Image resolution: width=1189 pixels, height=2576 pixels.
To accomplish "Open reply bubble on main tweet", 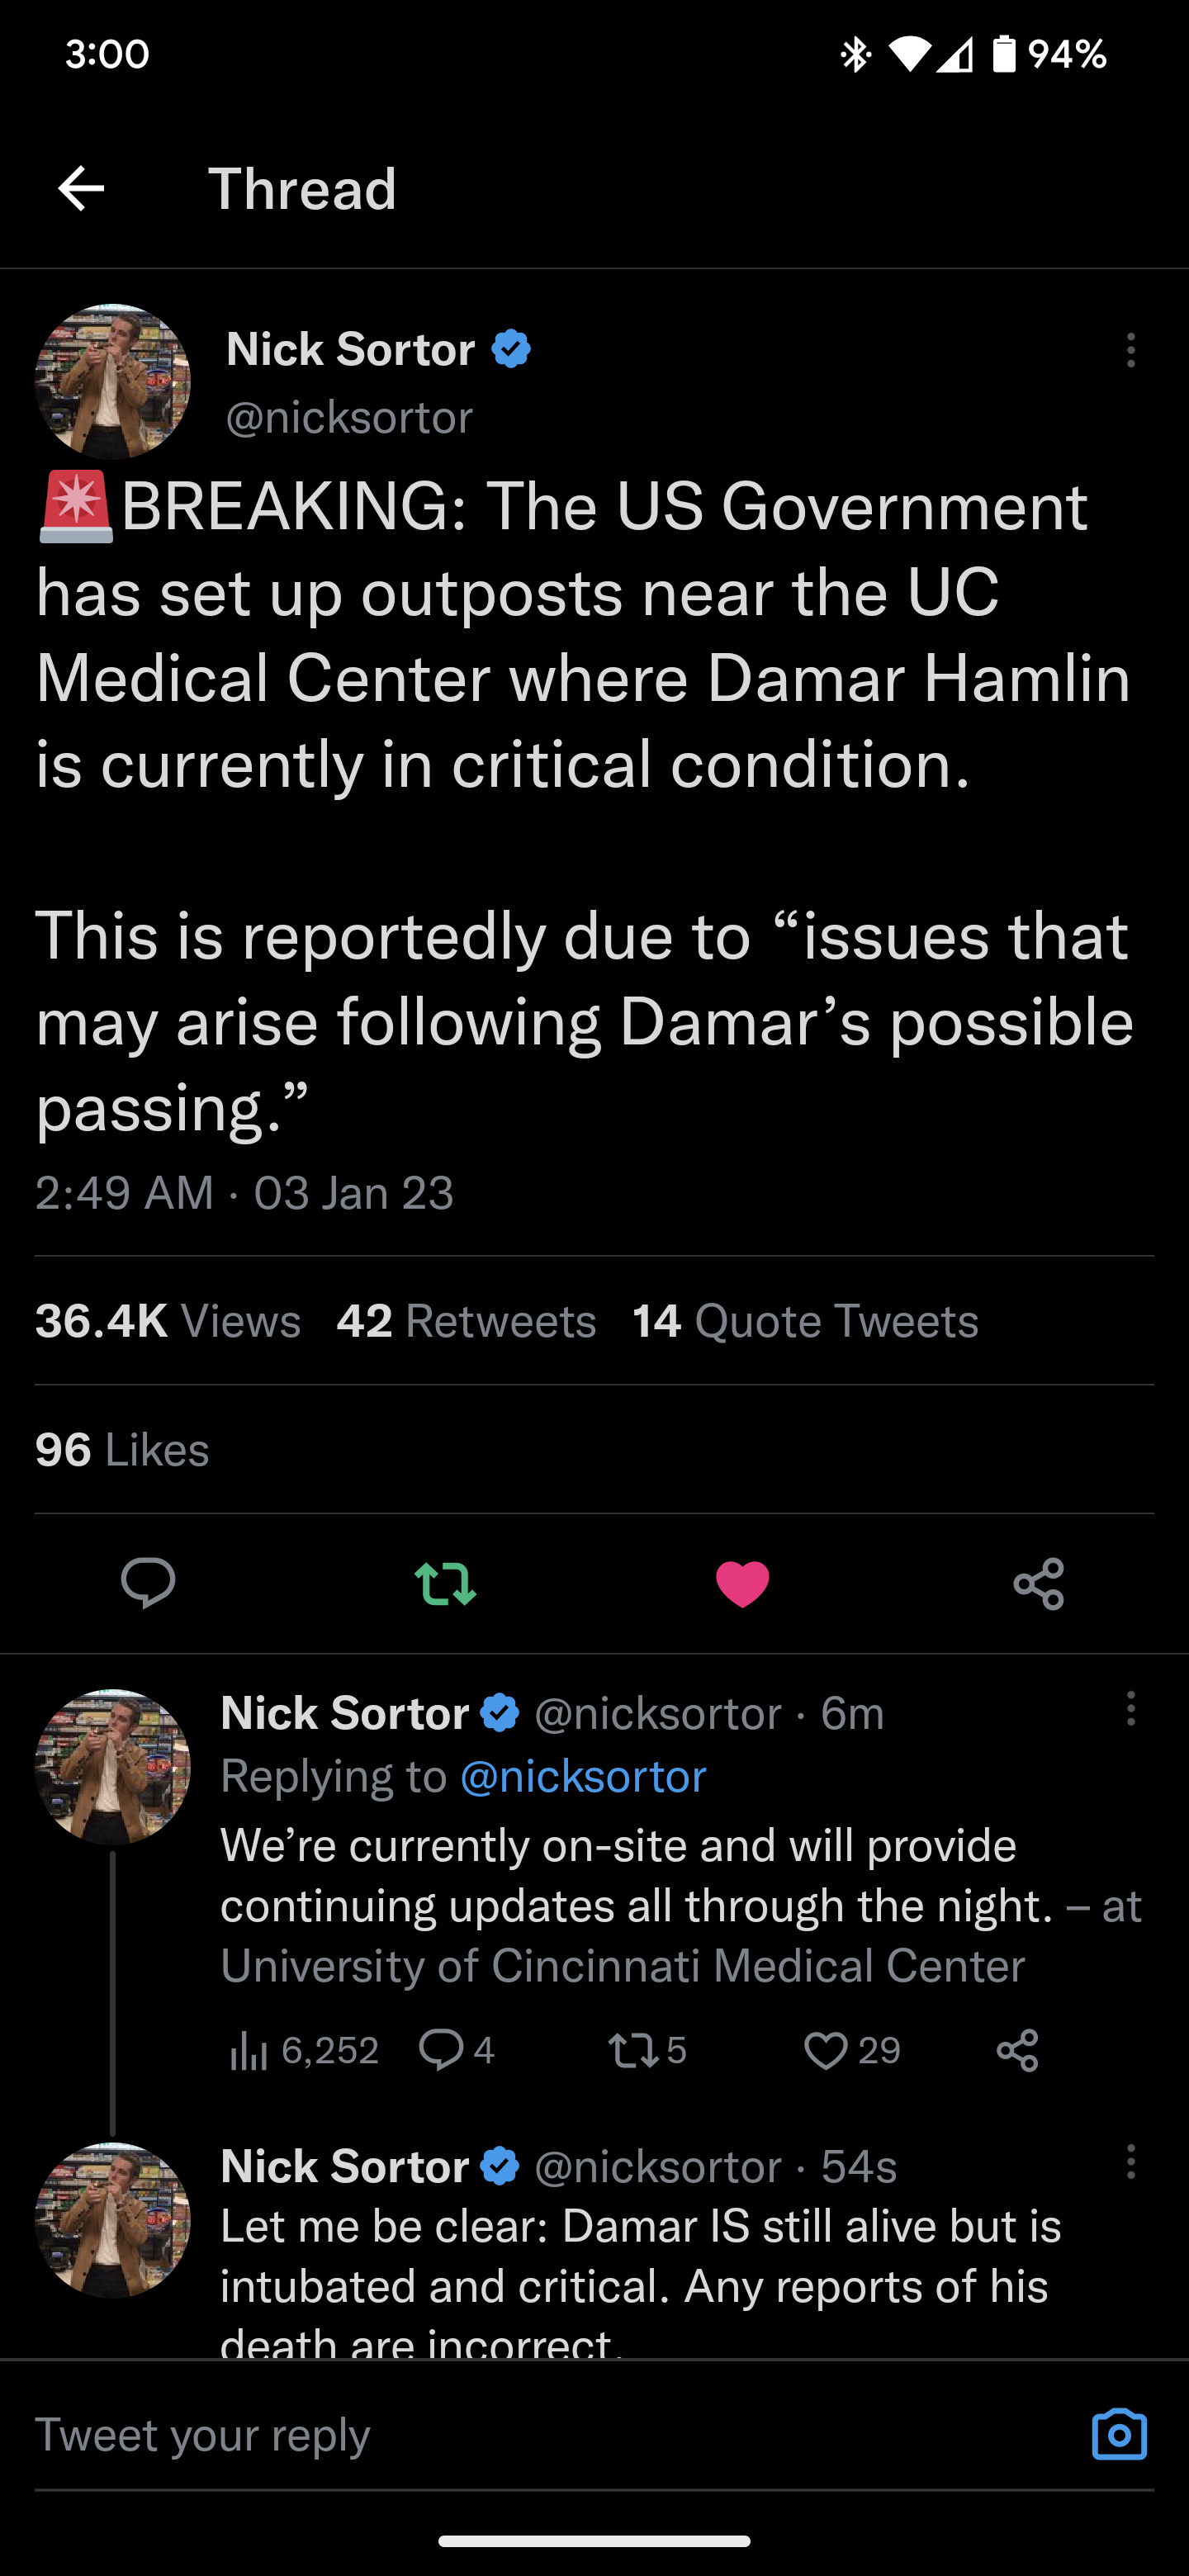I will 148,1583.
